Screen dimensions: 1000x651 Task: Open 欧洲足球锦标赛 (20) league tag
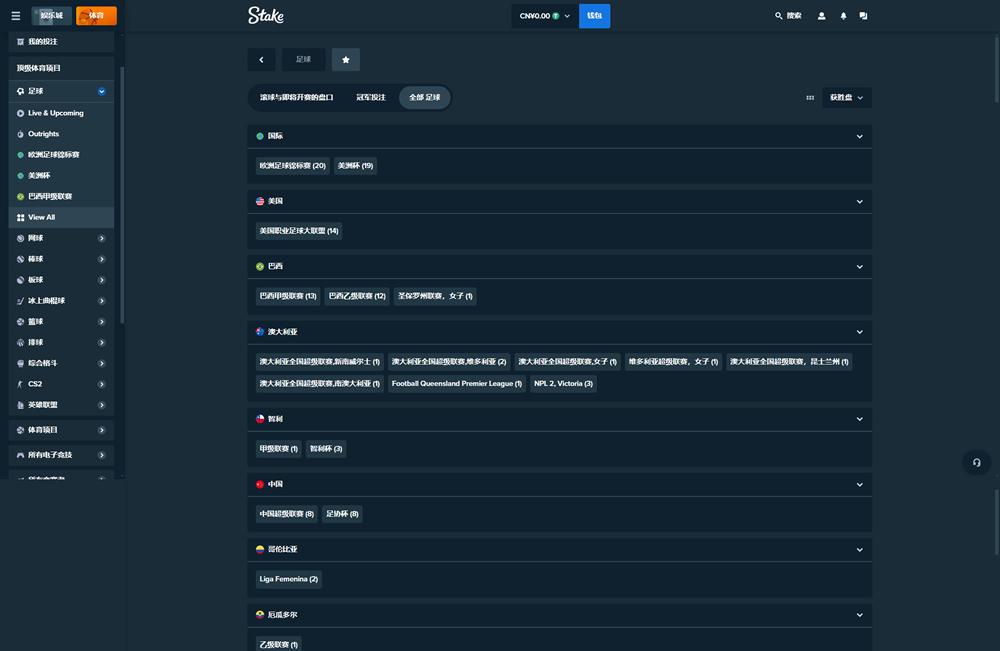[293, 166]
